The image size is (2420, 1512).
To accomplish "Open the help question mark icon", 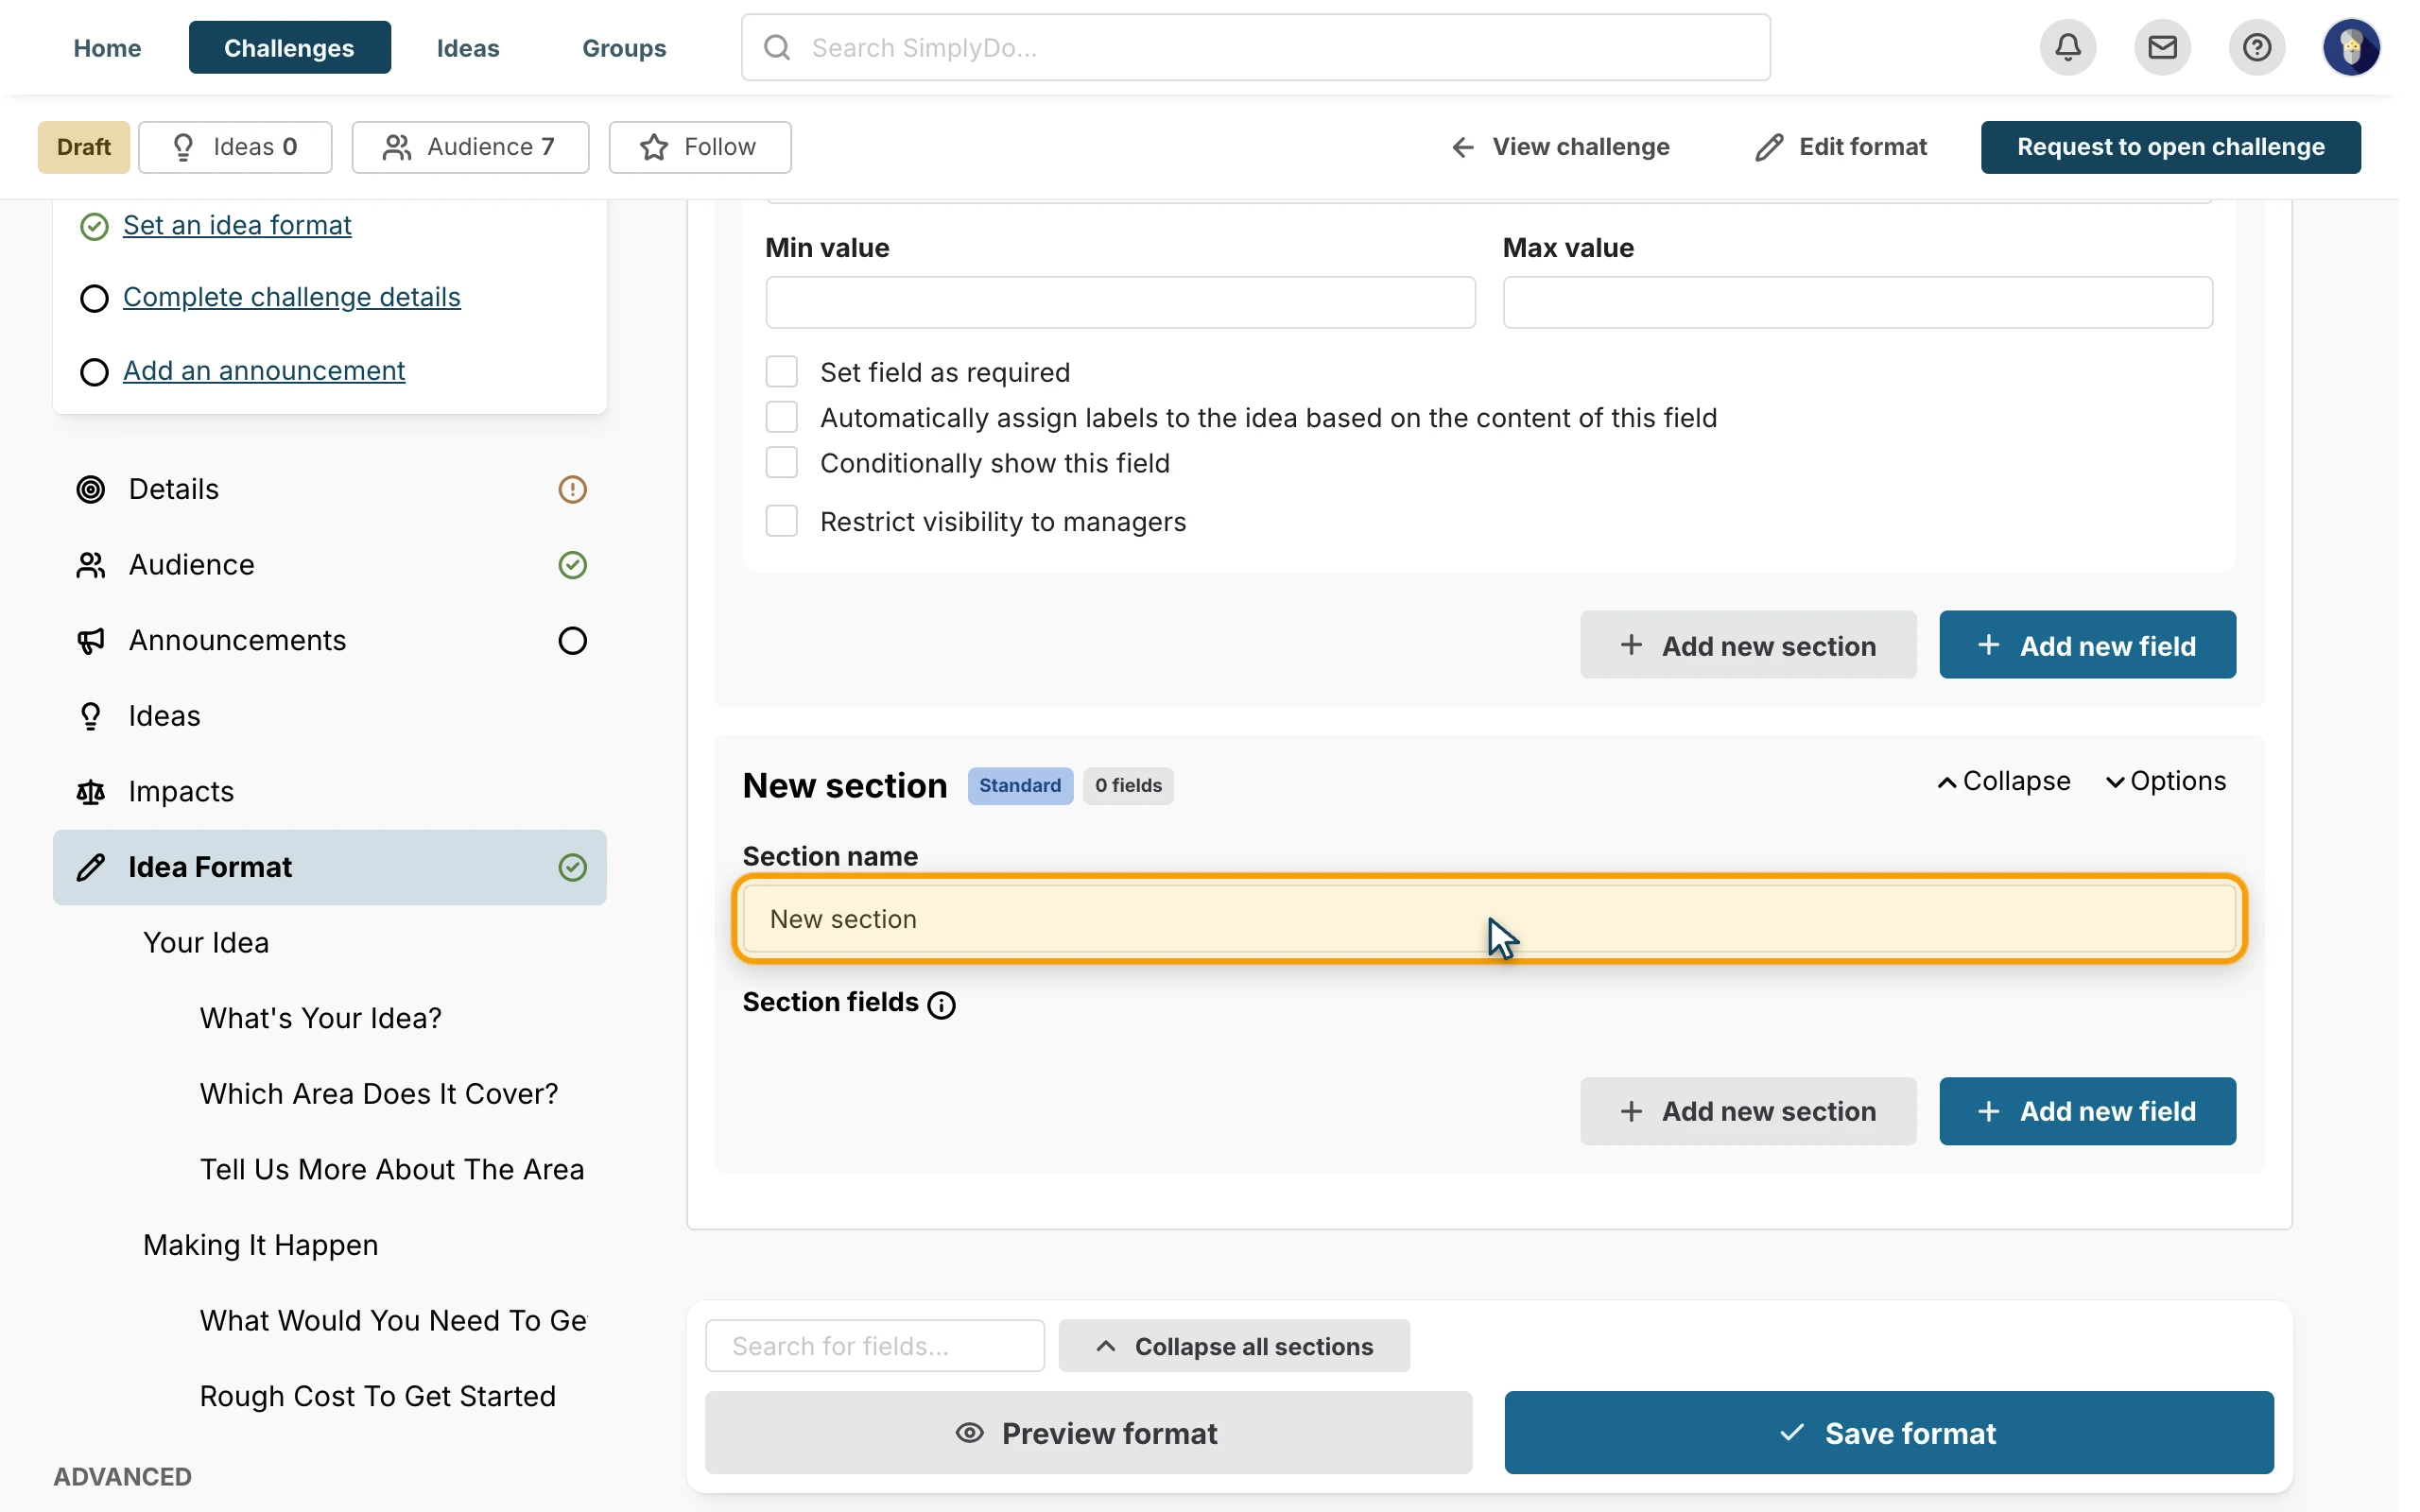I will point(2257,47).
